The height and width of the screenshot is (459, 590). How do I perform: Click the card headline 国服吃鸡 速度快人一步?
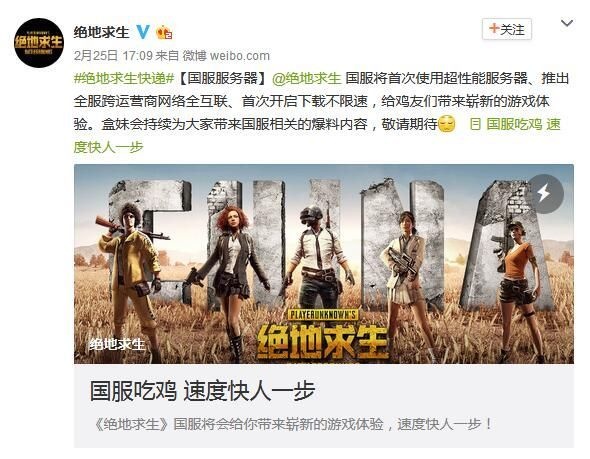tap(202, 391)
